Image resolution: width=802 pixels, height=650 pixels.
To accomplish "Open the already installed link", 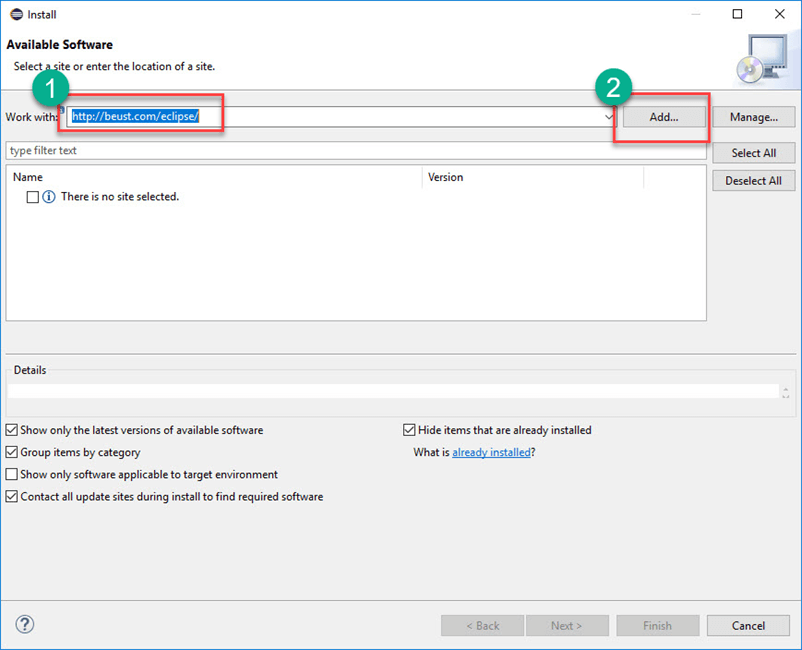I will pos(490,452).
